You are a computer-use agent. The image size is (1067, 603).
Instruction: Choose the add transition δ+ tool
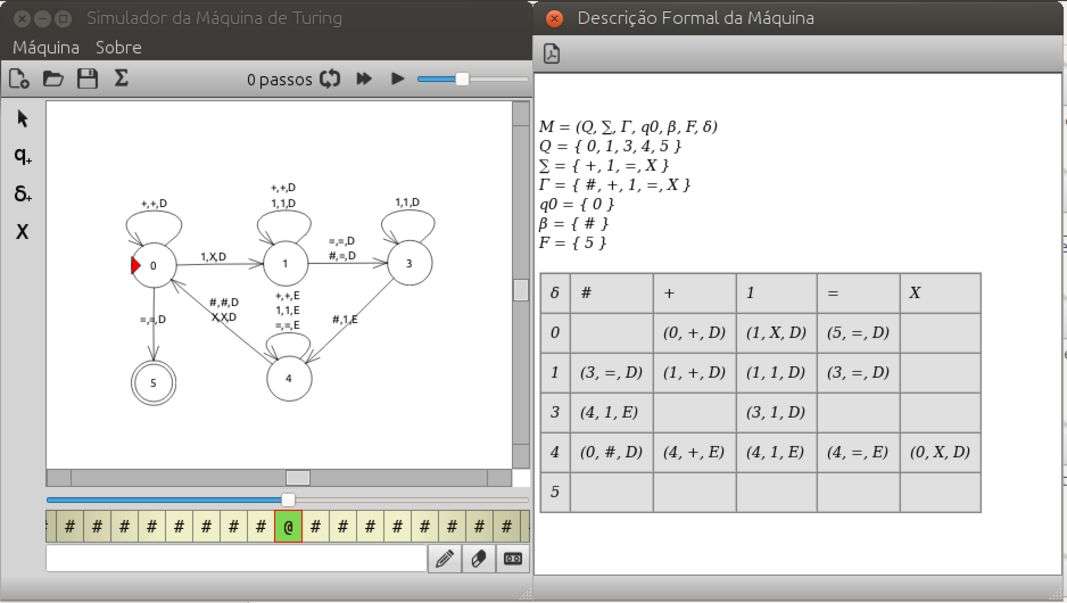point(23,193)
